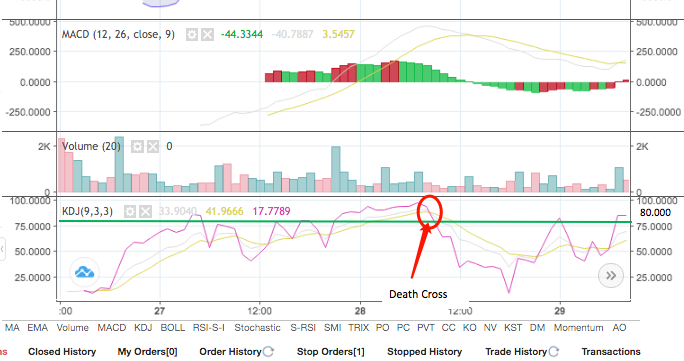Click the double-chevron scroll-to-latest button

pos(611,276)
